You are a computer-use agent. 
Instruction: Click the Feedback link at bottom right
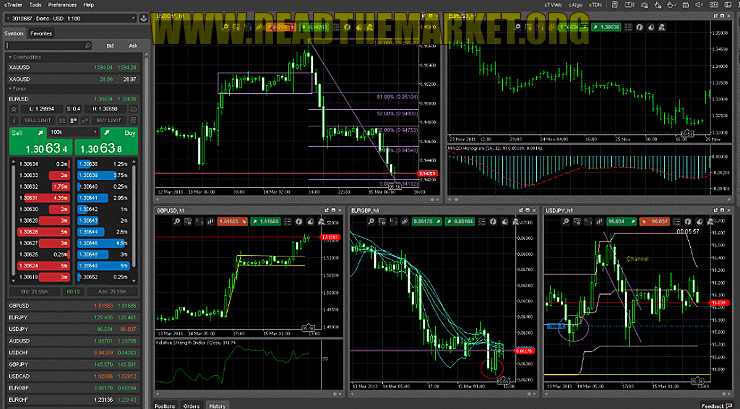715,406
